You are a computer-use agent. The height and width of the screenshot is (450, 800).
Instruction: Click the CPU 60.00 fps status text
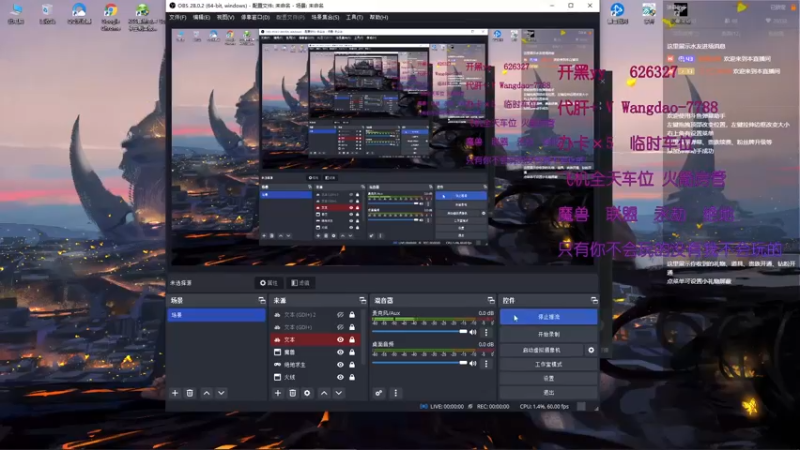pos(544,407)
